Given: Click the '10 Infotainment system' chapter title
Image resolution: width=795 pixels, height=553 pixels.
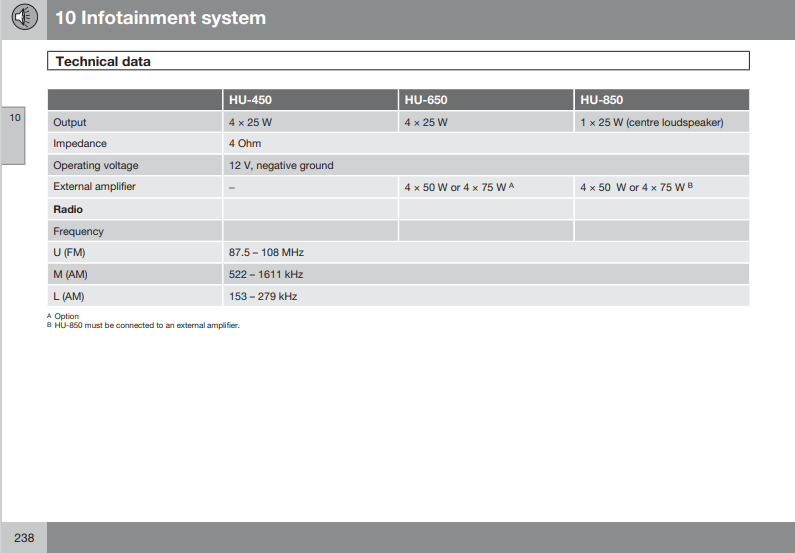Looking at the screenshot, I should coord(160,18).
